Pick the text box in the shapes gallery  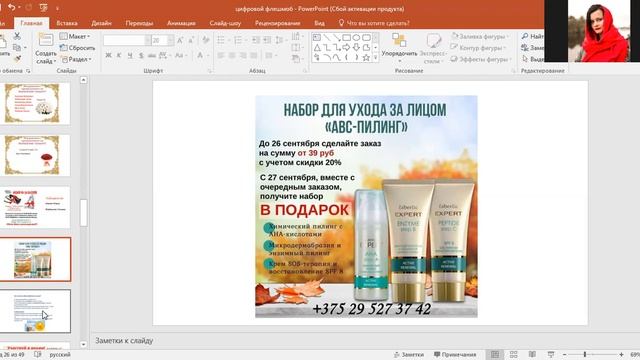(x=317, y=38)
